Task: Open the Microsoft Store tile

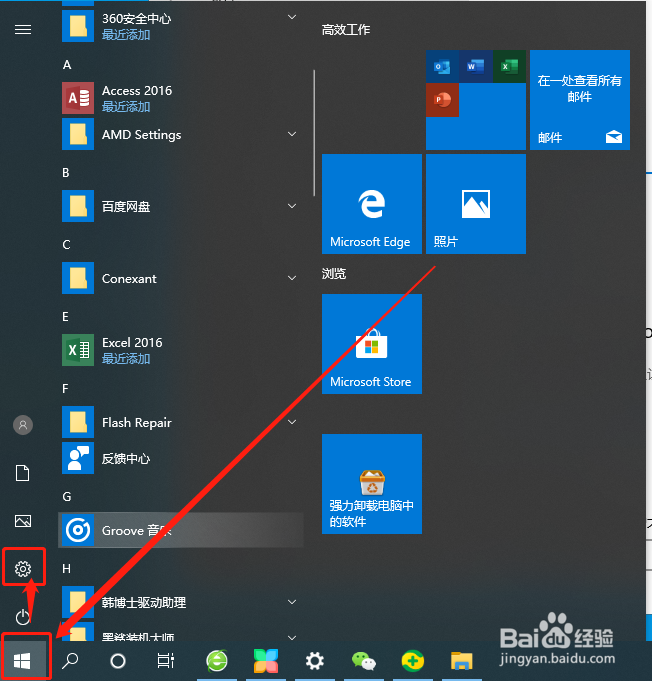Action: (372, 344)
